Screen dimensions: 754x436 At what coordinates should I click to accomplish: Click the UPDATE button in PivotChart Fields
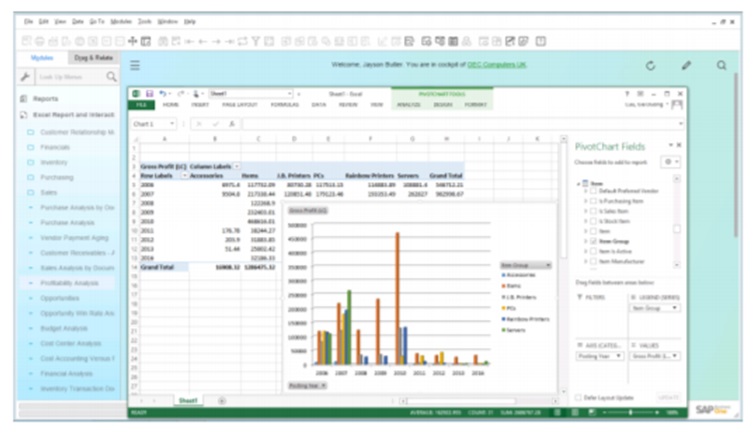click(x=668, y=398)
